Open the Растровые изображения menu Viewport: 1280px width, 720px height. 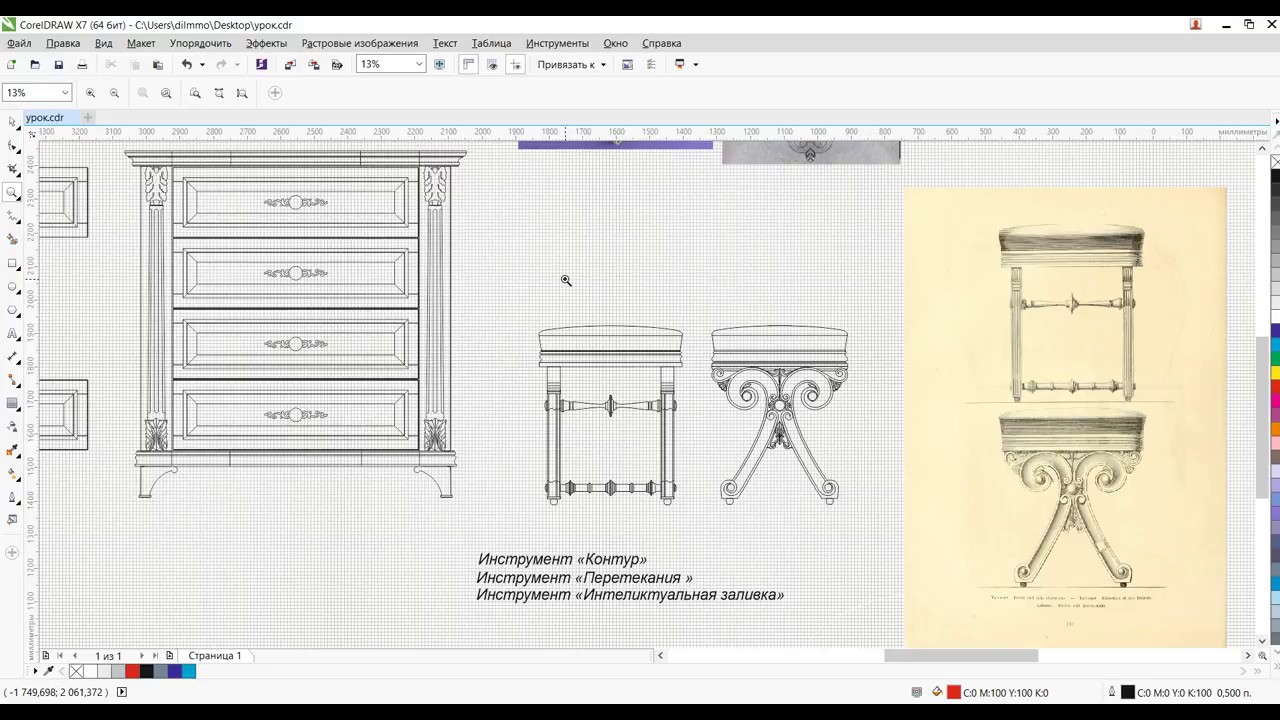[x=360, y=43]
